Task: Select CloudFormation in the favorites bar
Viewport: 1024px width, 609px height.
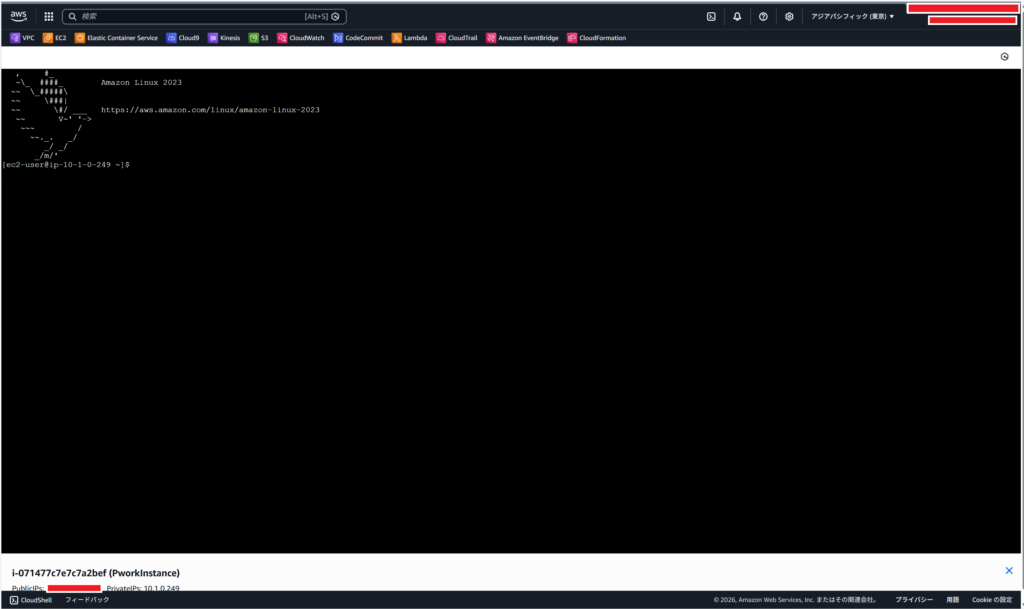Action: point(596,38)
